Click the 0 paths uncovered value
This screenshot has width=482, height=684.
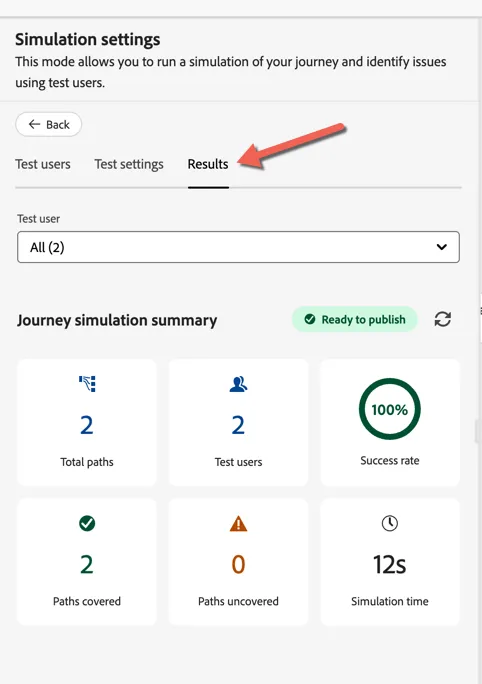[x=238, y=564]
